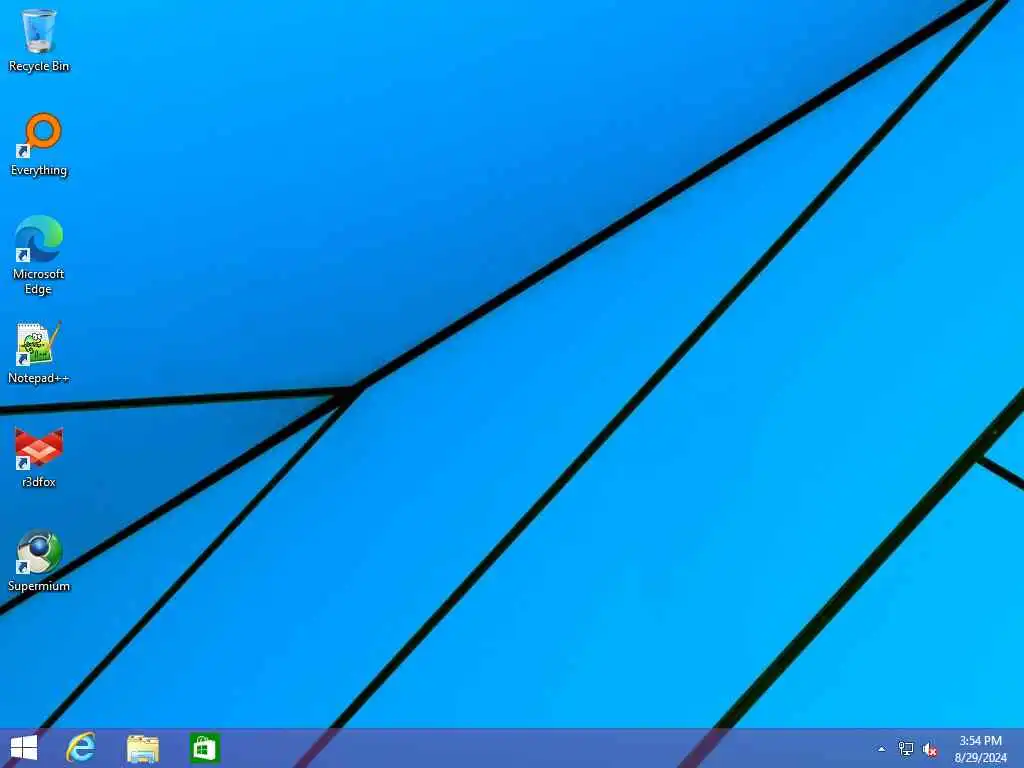The width and height of the screenshot is (1024, 768).
Task: Open the Windows Store taskbar icon
Action: (204, 748)
